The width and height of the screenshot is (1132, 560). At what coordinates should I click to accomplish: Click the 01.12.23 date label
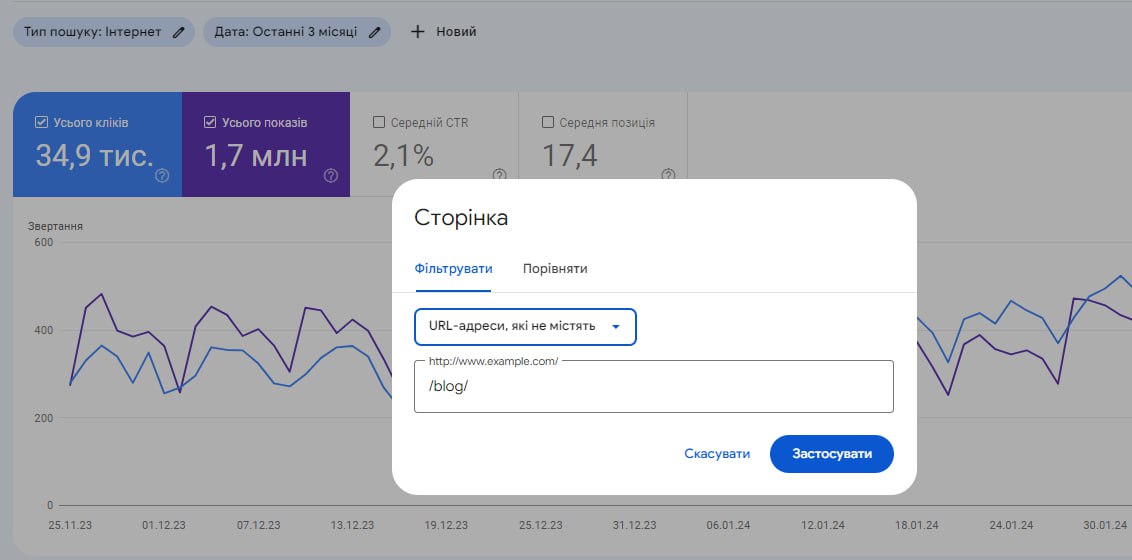click(164, 525)
